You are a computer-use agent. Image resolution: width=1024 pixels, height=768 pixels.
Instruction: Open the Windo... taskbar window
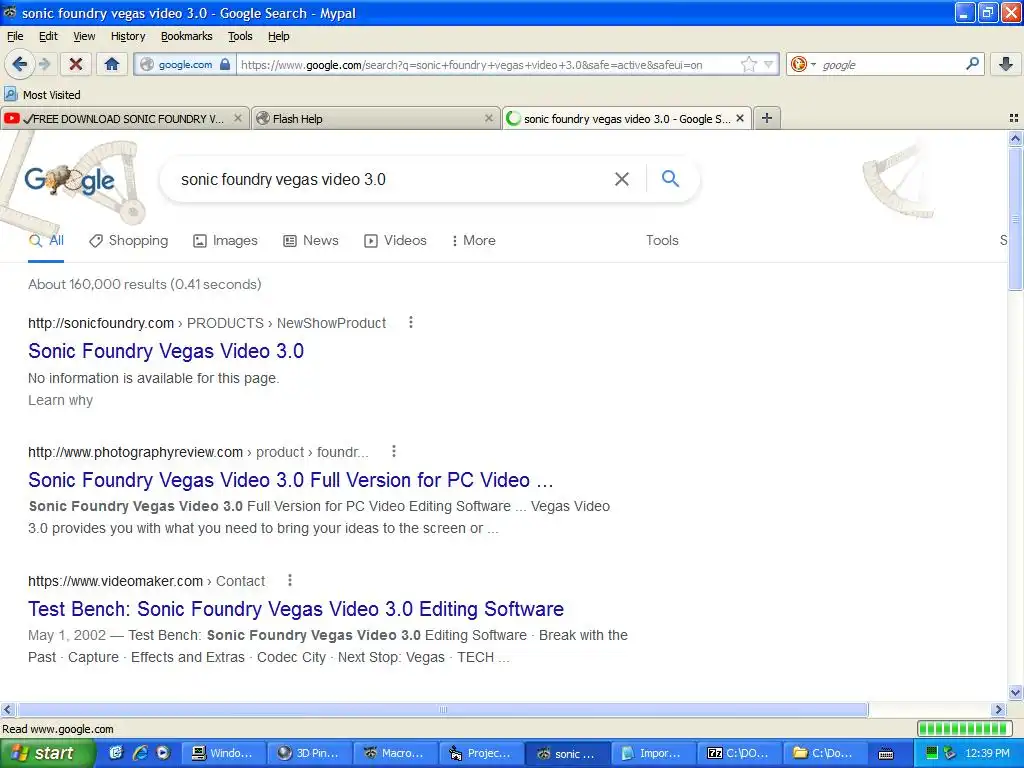pos(224,753)
